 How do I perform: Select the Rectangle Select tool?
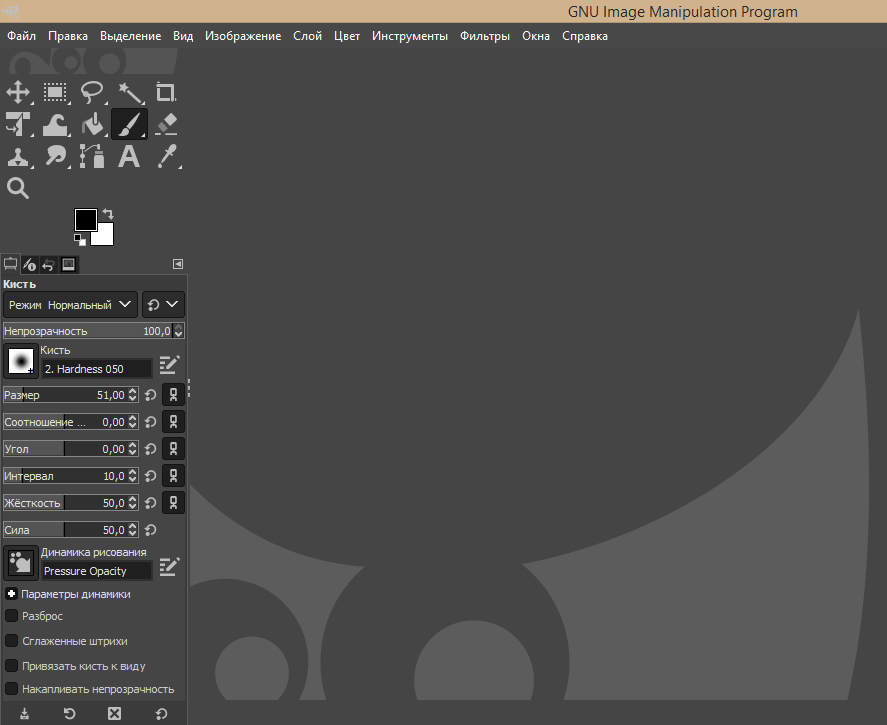click(55, 92)
